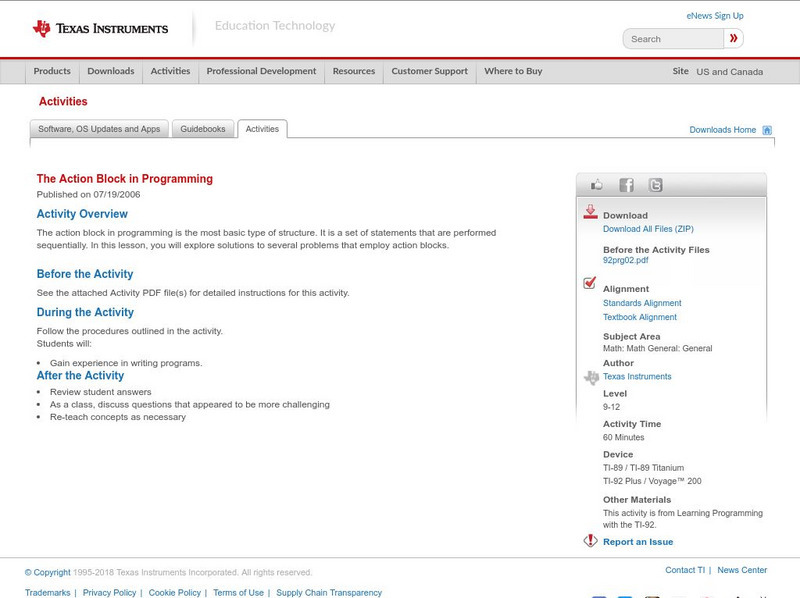This screenshot has height=598, width=800.
Task: Click the Texas Instruments author link
Action: [x=637, y=377]
